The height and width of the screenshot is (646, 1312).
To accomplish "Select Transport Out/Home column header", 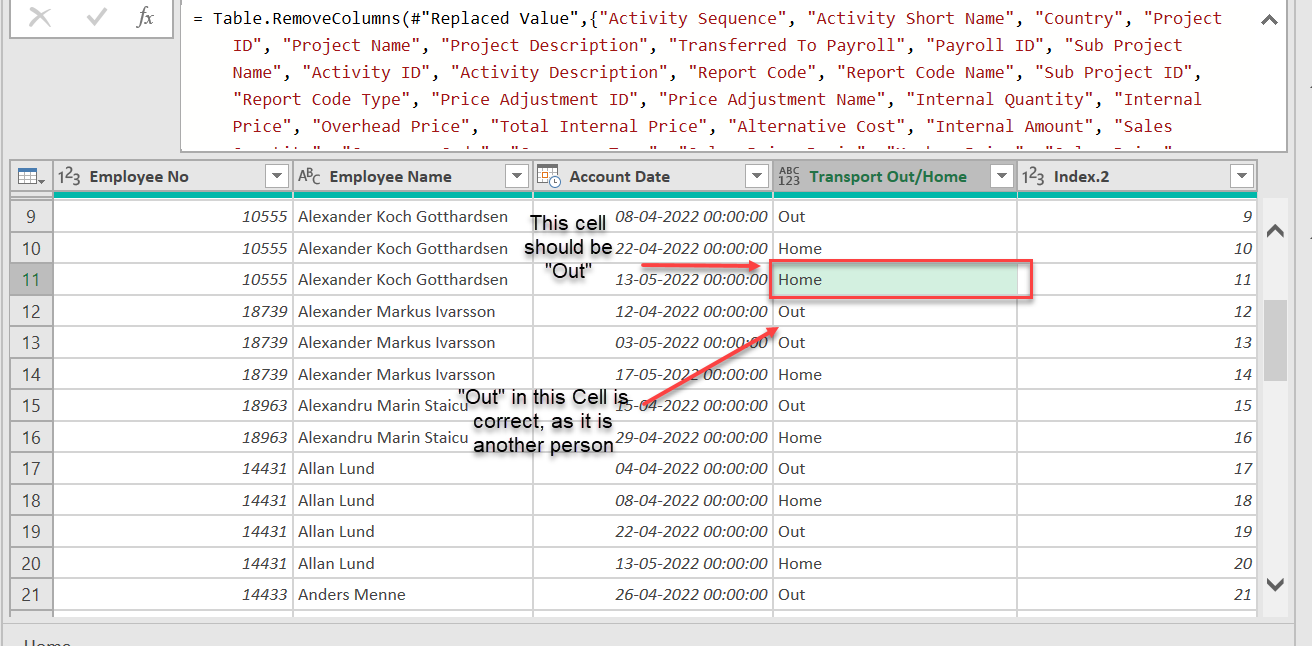I will click(895, 176).
